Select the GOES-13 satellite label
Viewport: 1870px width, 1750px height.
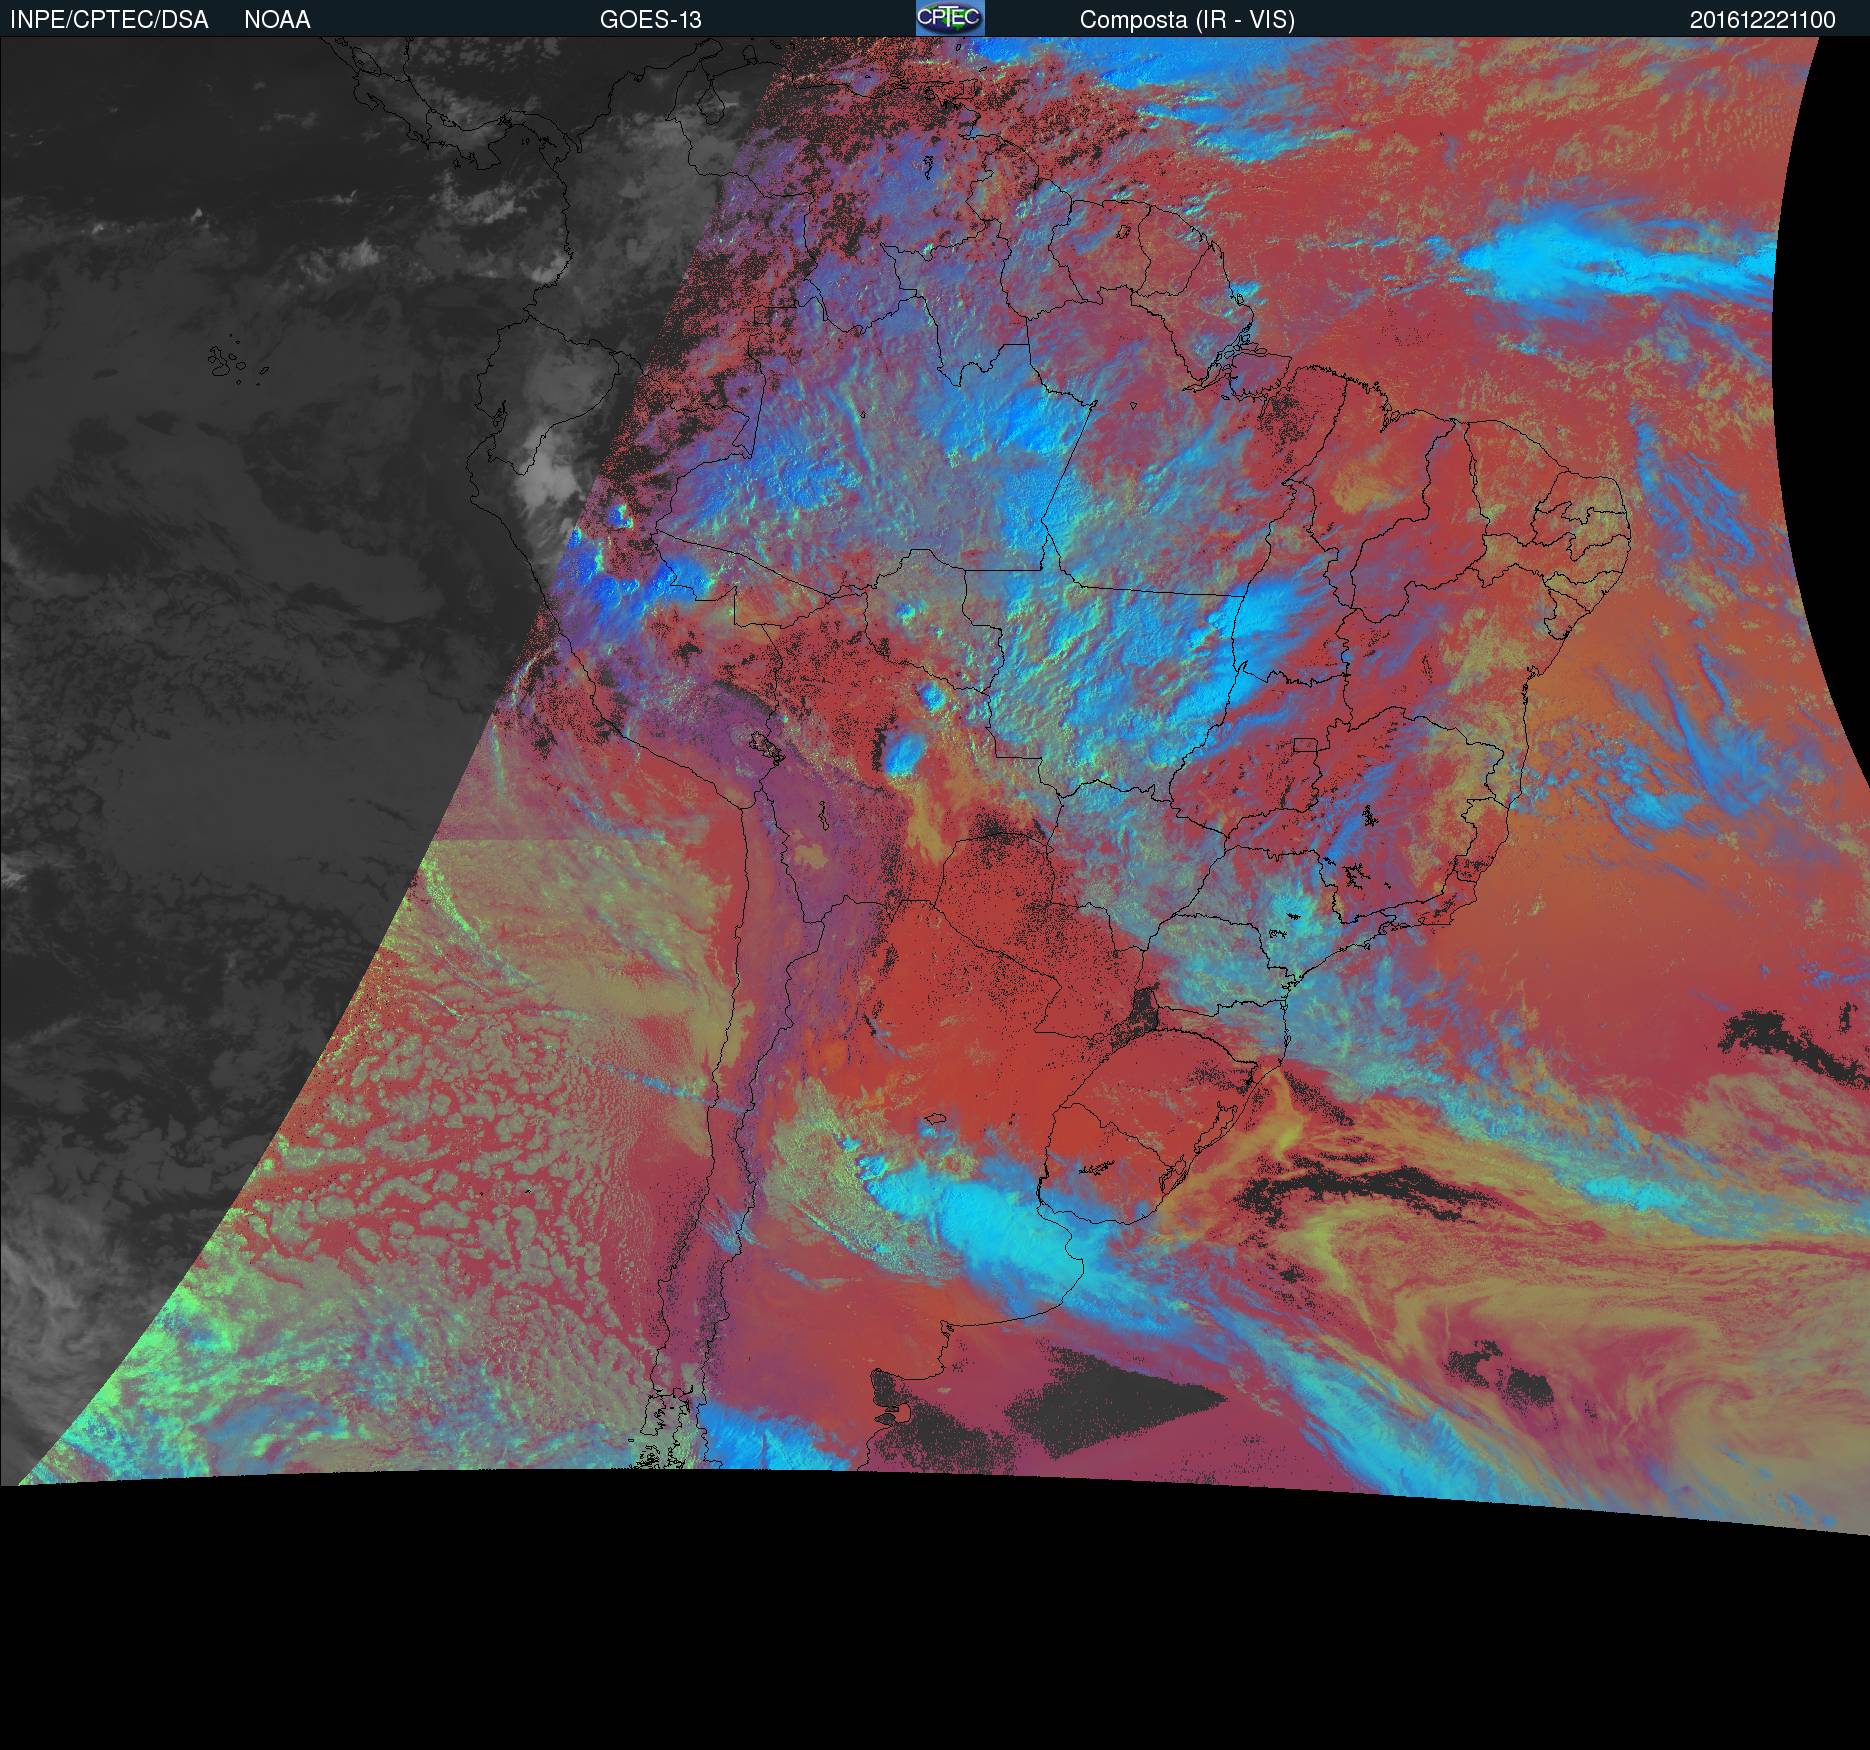tap(650, 20)
